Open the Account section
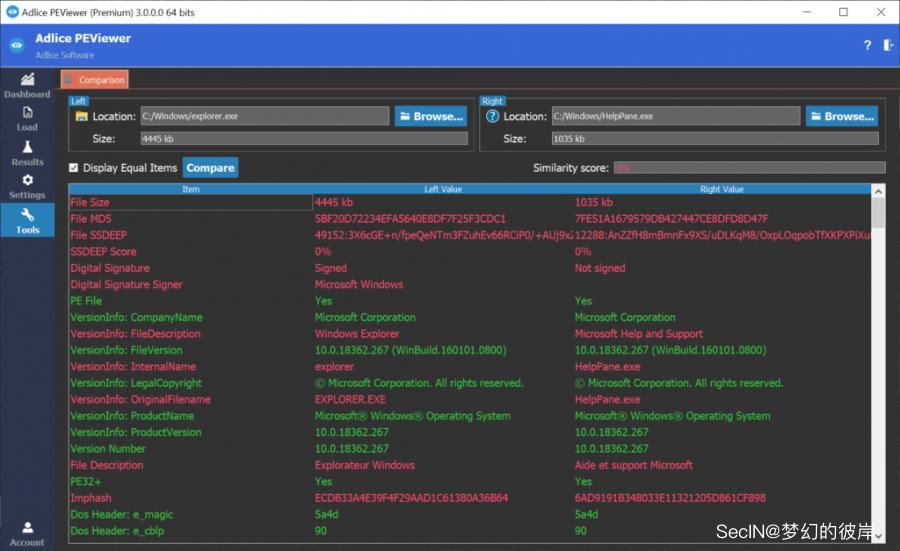The width and height of the screenshot is (900, 551). (27, 534)
